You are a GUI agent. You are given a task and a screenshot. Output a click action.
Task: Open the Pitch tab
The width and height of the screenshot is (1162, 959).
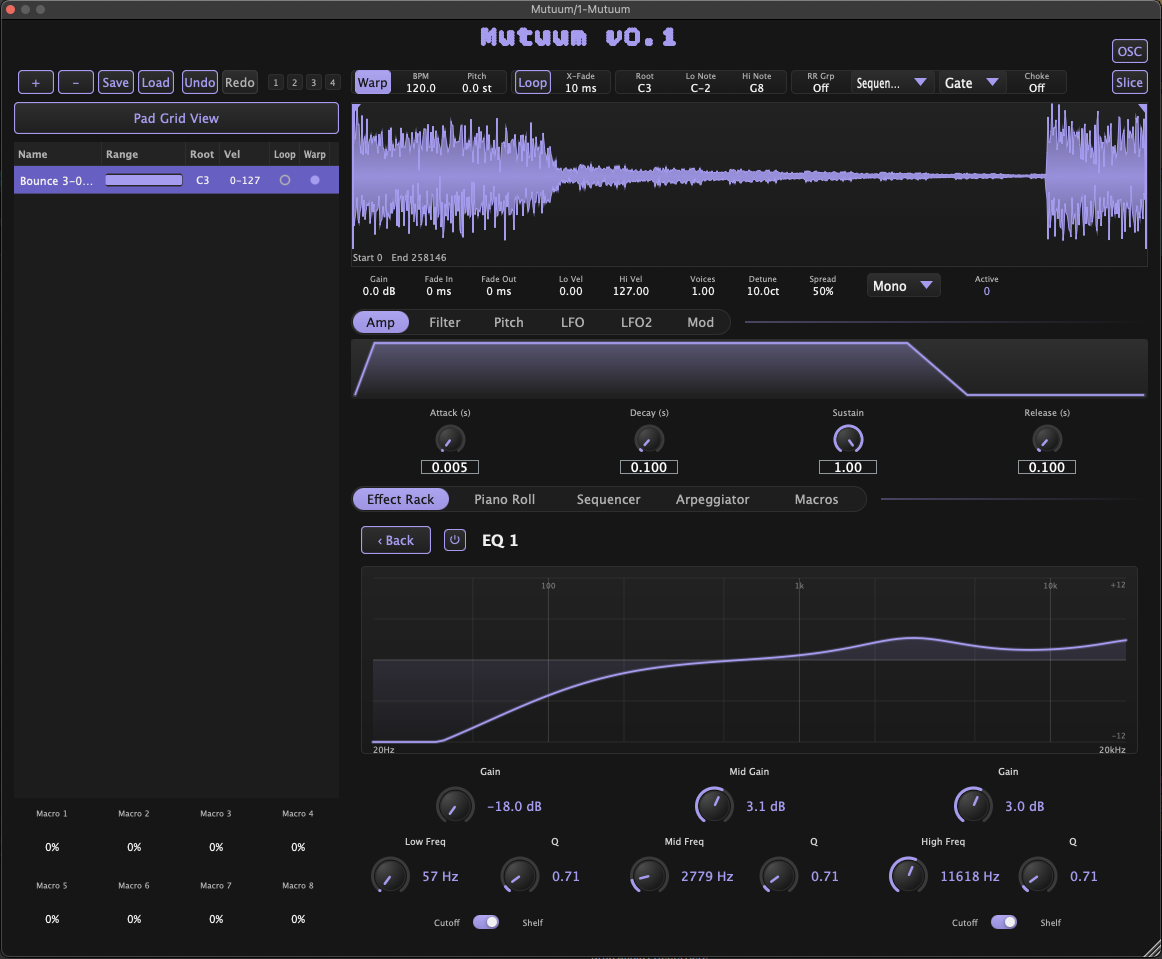pos(508,322)
